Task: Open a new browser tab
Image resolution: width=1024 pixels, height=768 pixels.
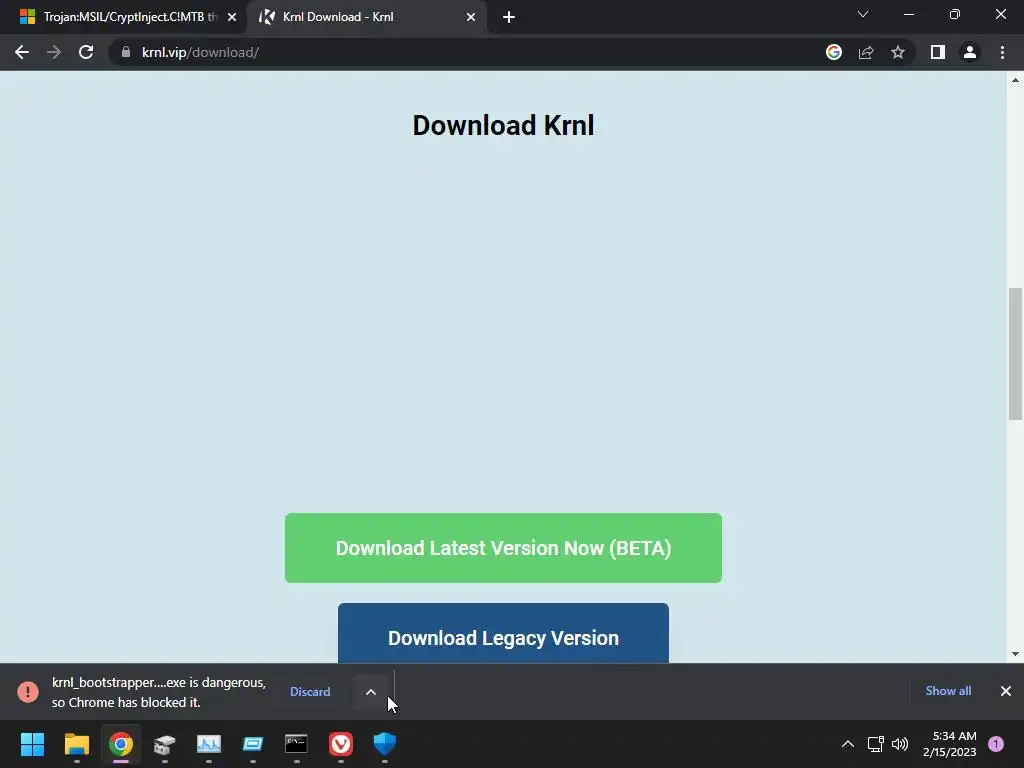Action: (x=509, y=17)
